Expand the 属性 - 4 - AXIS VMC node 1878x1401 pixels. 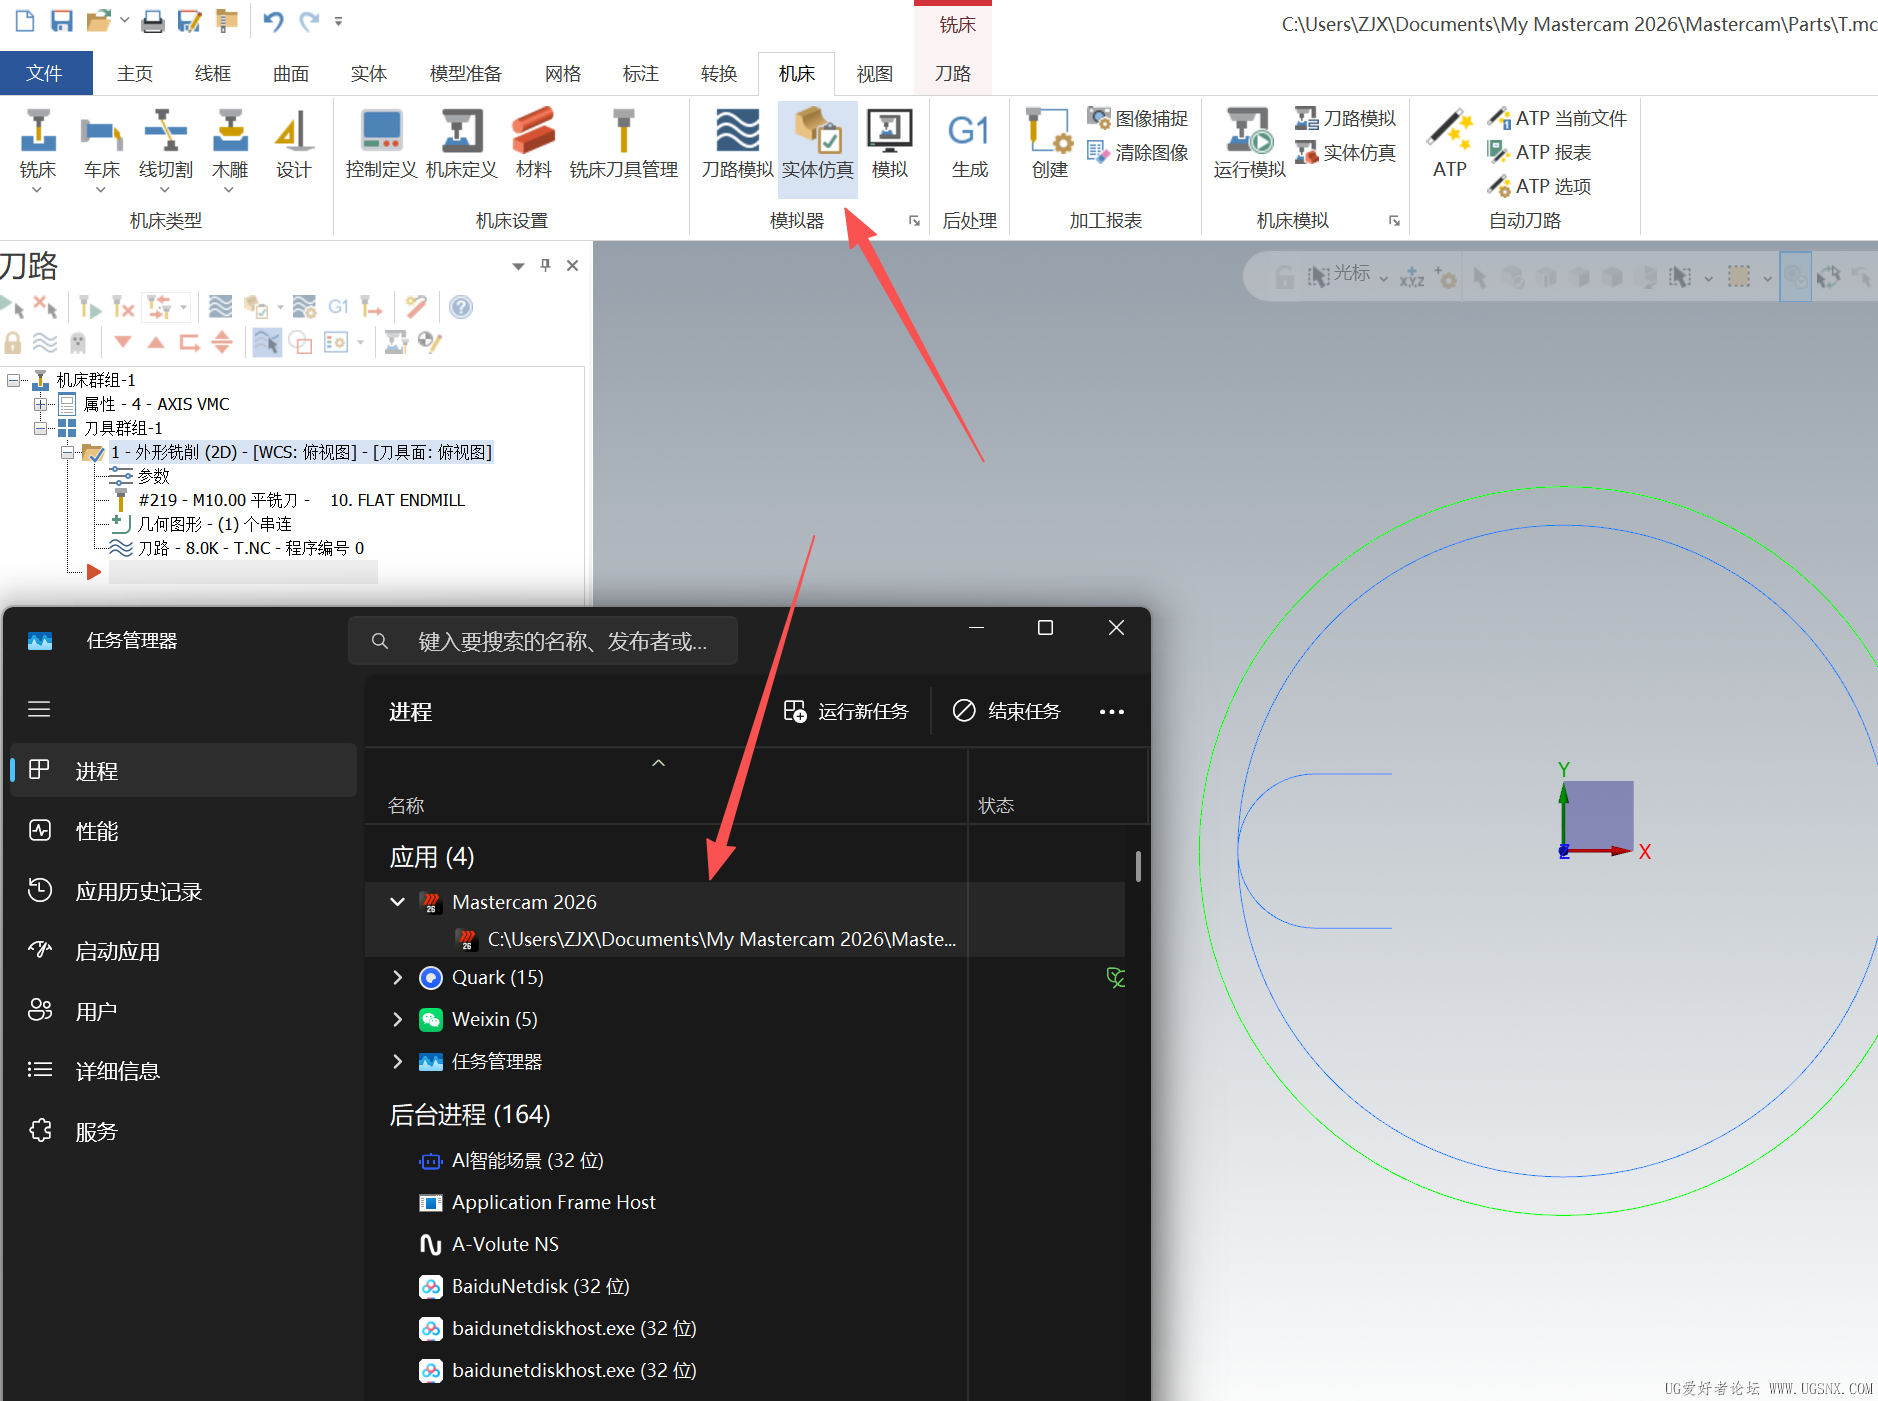pyautogui.click(x=41, y=404)
